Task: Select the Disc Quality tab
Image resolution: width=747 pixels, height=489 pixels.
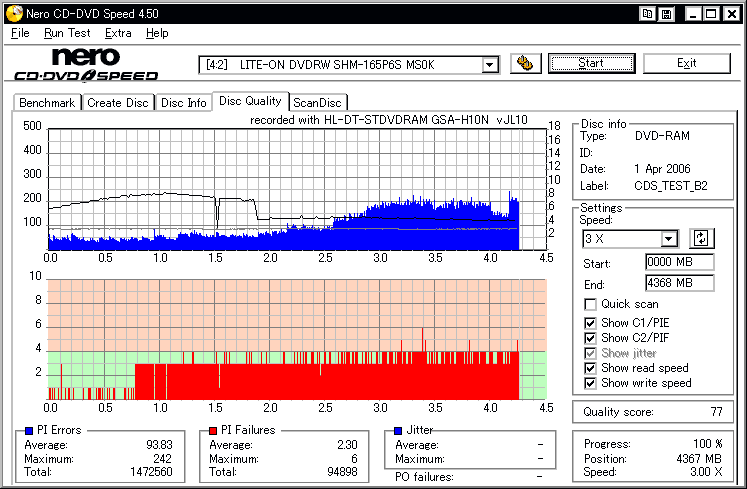Action: (x=250, y=101)
